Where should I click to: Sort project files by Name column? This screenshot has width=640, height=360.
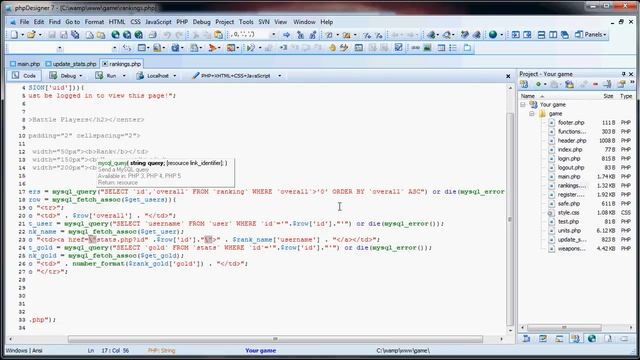pyautogui.click(x=528, y=96)
